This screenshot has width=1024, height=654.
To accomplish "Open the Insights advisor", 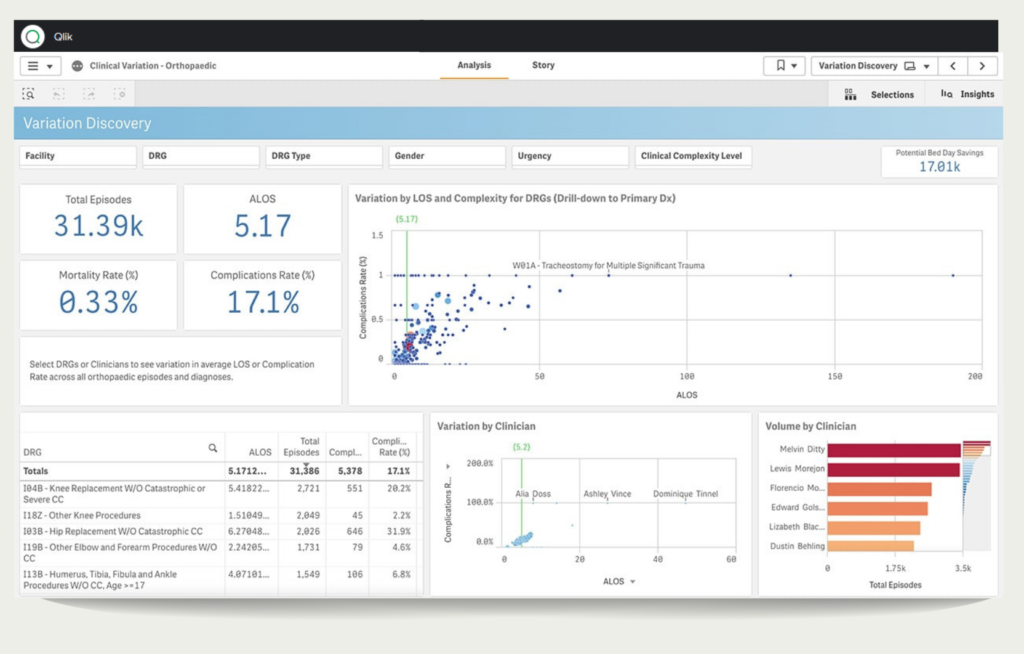I will (967, 95).
